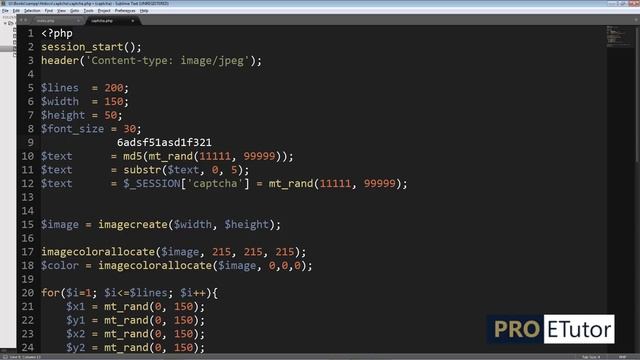Click line number 9 in the gutter
Viewport: 640px width, 360px height.
point(31,142)
